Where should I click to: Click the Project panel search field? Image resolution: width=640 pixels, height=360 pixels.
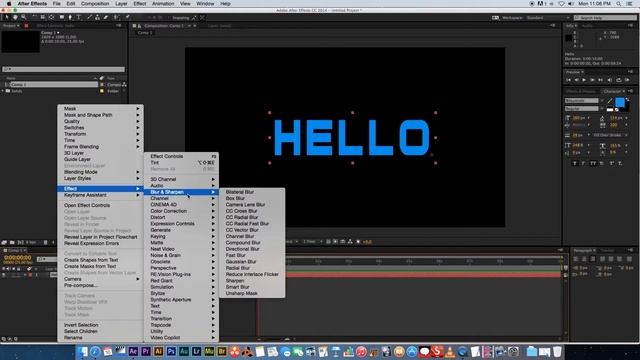pos(64,69)
